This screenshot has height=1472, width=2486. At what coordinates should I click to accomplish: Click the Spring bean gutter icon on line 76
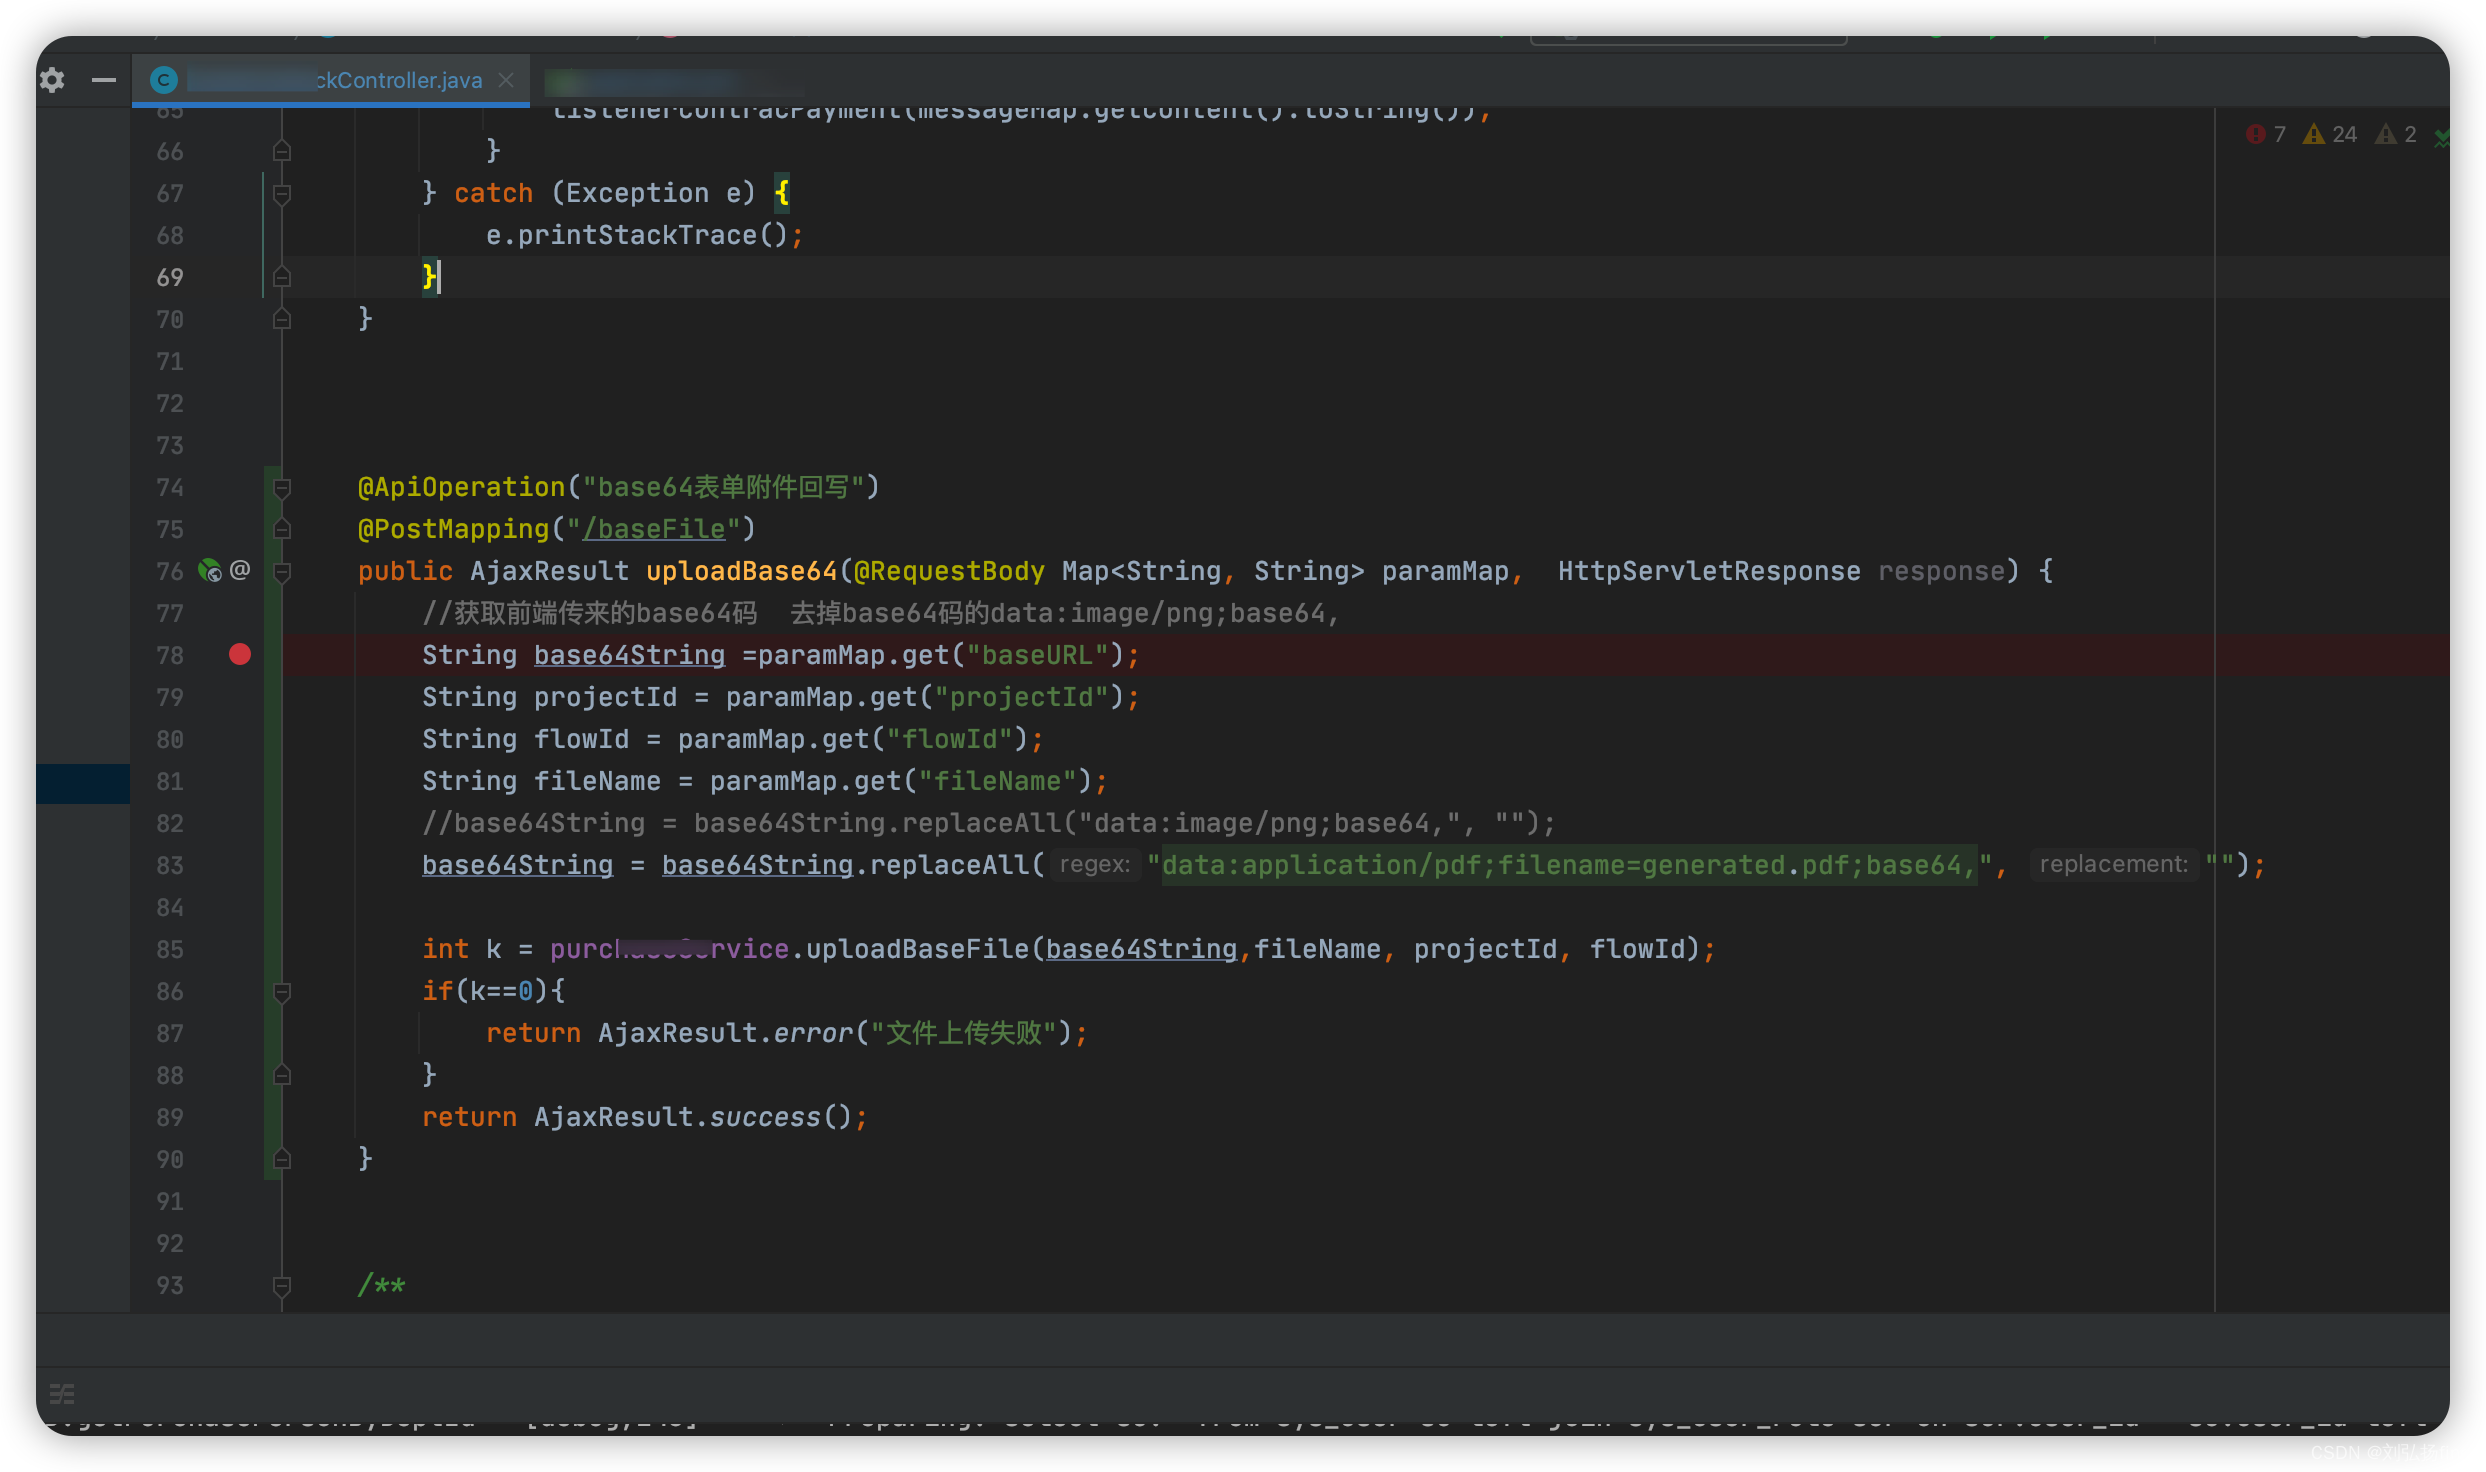[x=209, y=571]
